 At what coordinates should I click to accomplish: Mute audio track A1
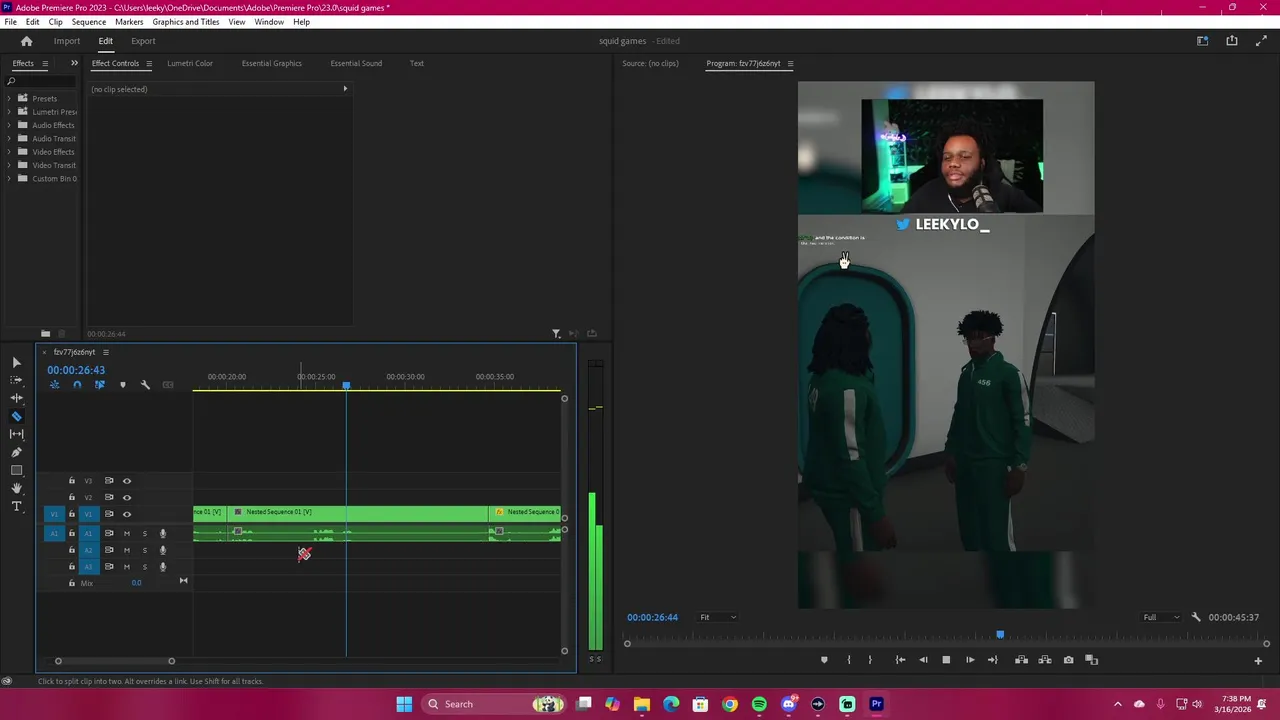[x=126, y=533]
